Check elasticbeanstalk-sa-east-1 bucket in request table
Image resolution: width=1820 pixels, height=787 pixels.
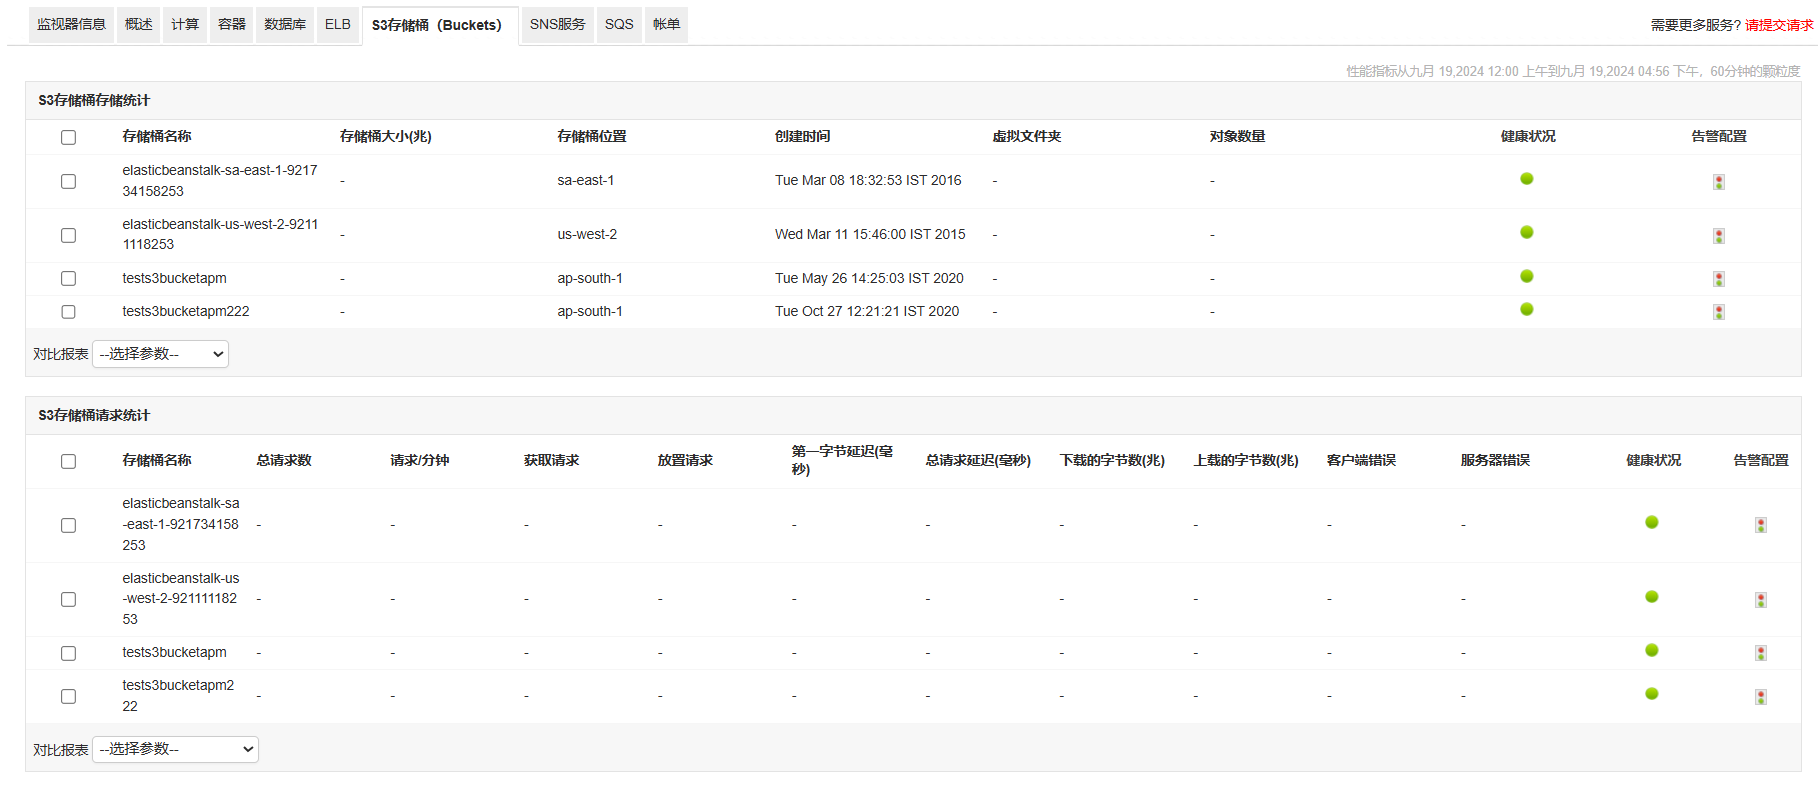tap(68, 525)
